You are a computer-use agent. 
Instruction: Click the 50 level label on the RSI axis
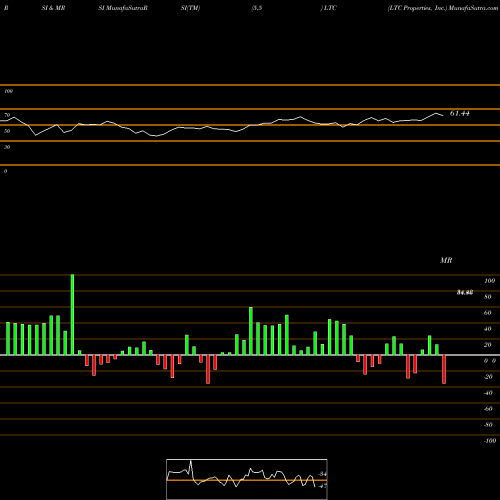click(7, 131)
